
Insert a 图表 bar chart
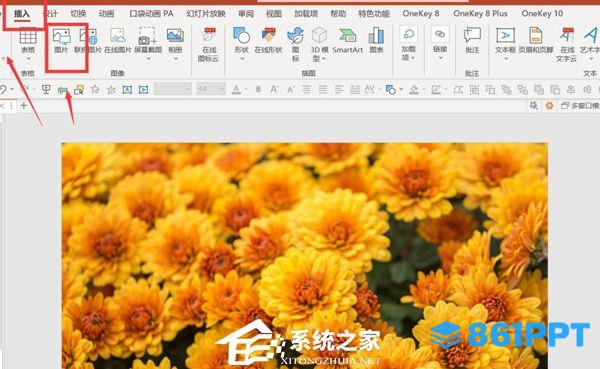pos(376,36)
